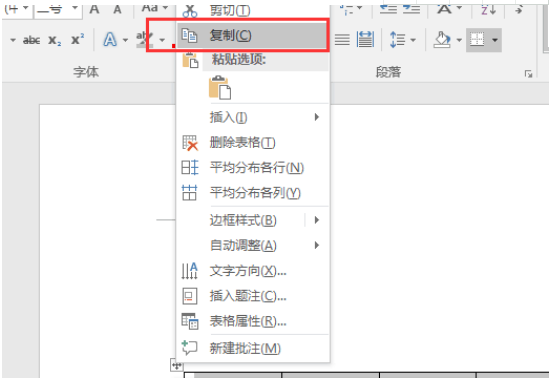This screenshot has width=553, height=382.
Task: Click the copy icon beside 复制(C)
Action: (x=189, y=35)
